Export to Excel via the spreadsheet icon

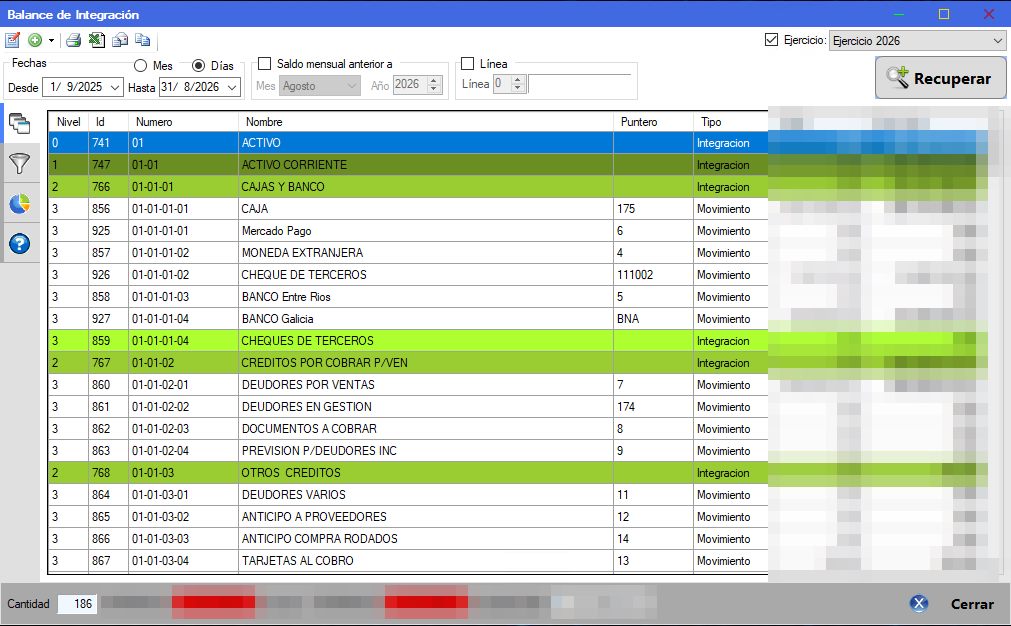(97, 40)
